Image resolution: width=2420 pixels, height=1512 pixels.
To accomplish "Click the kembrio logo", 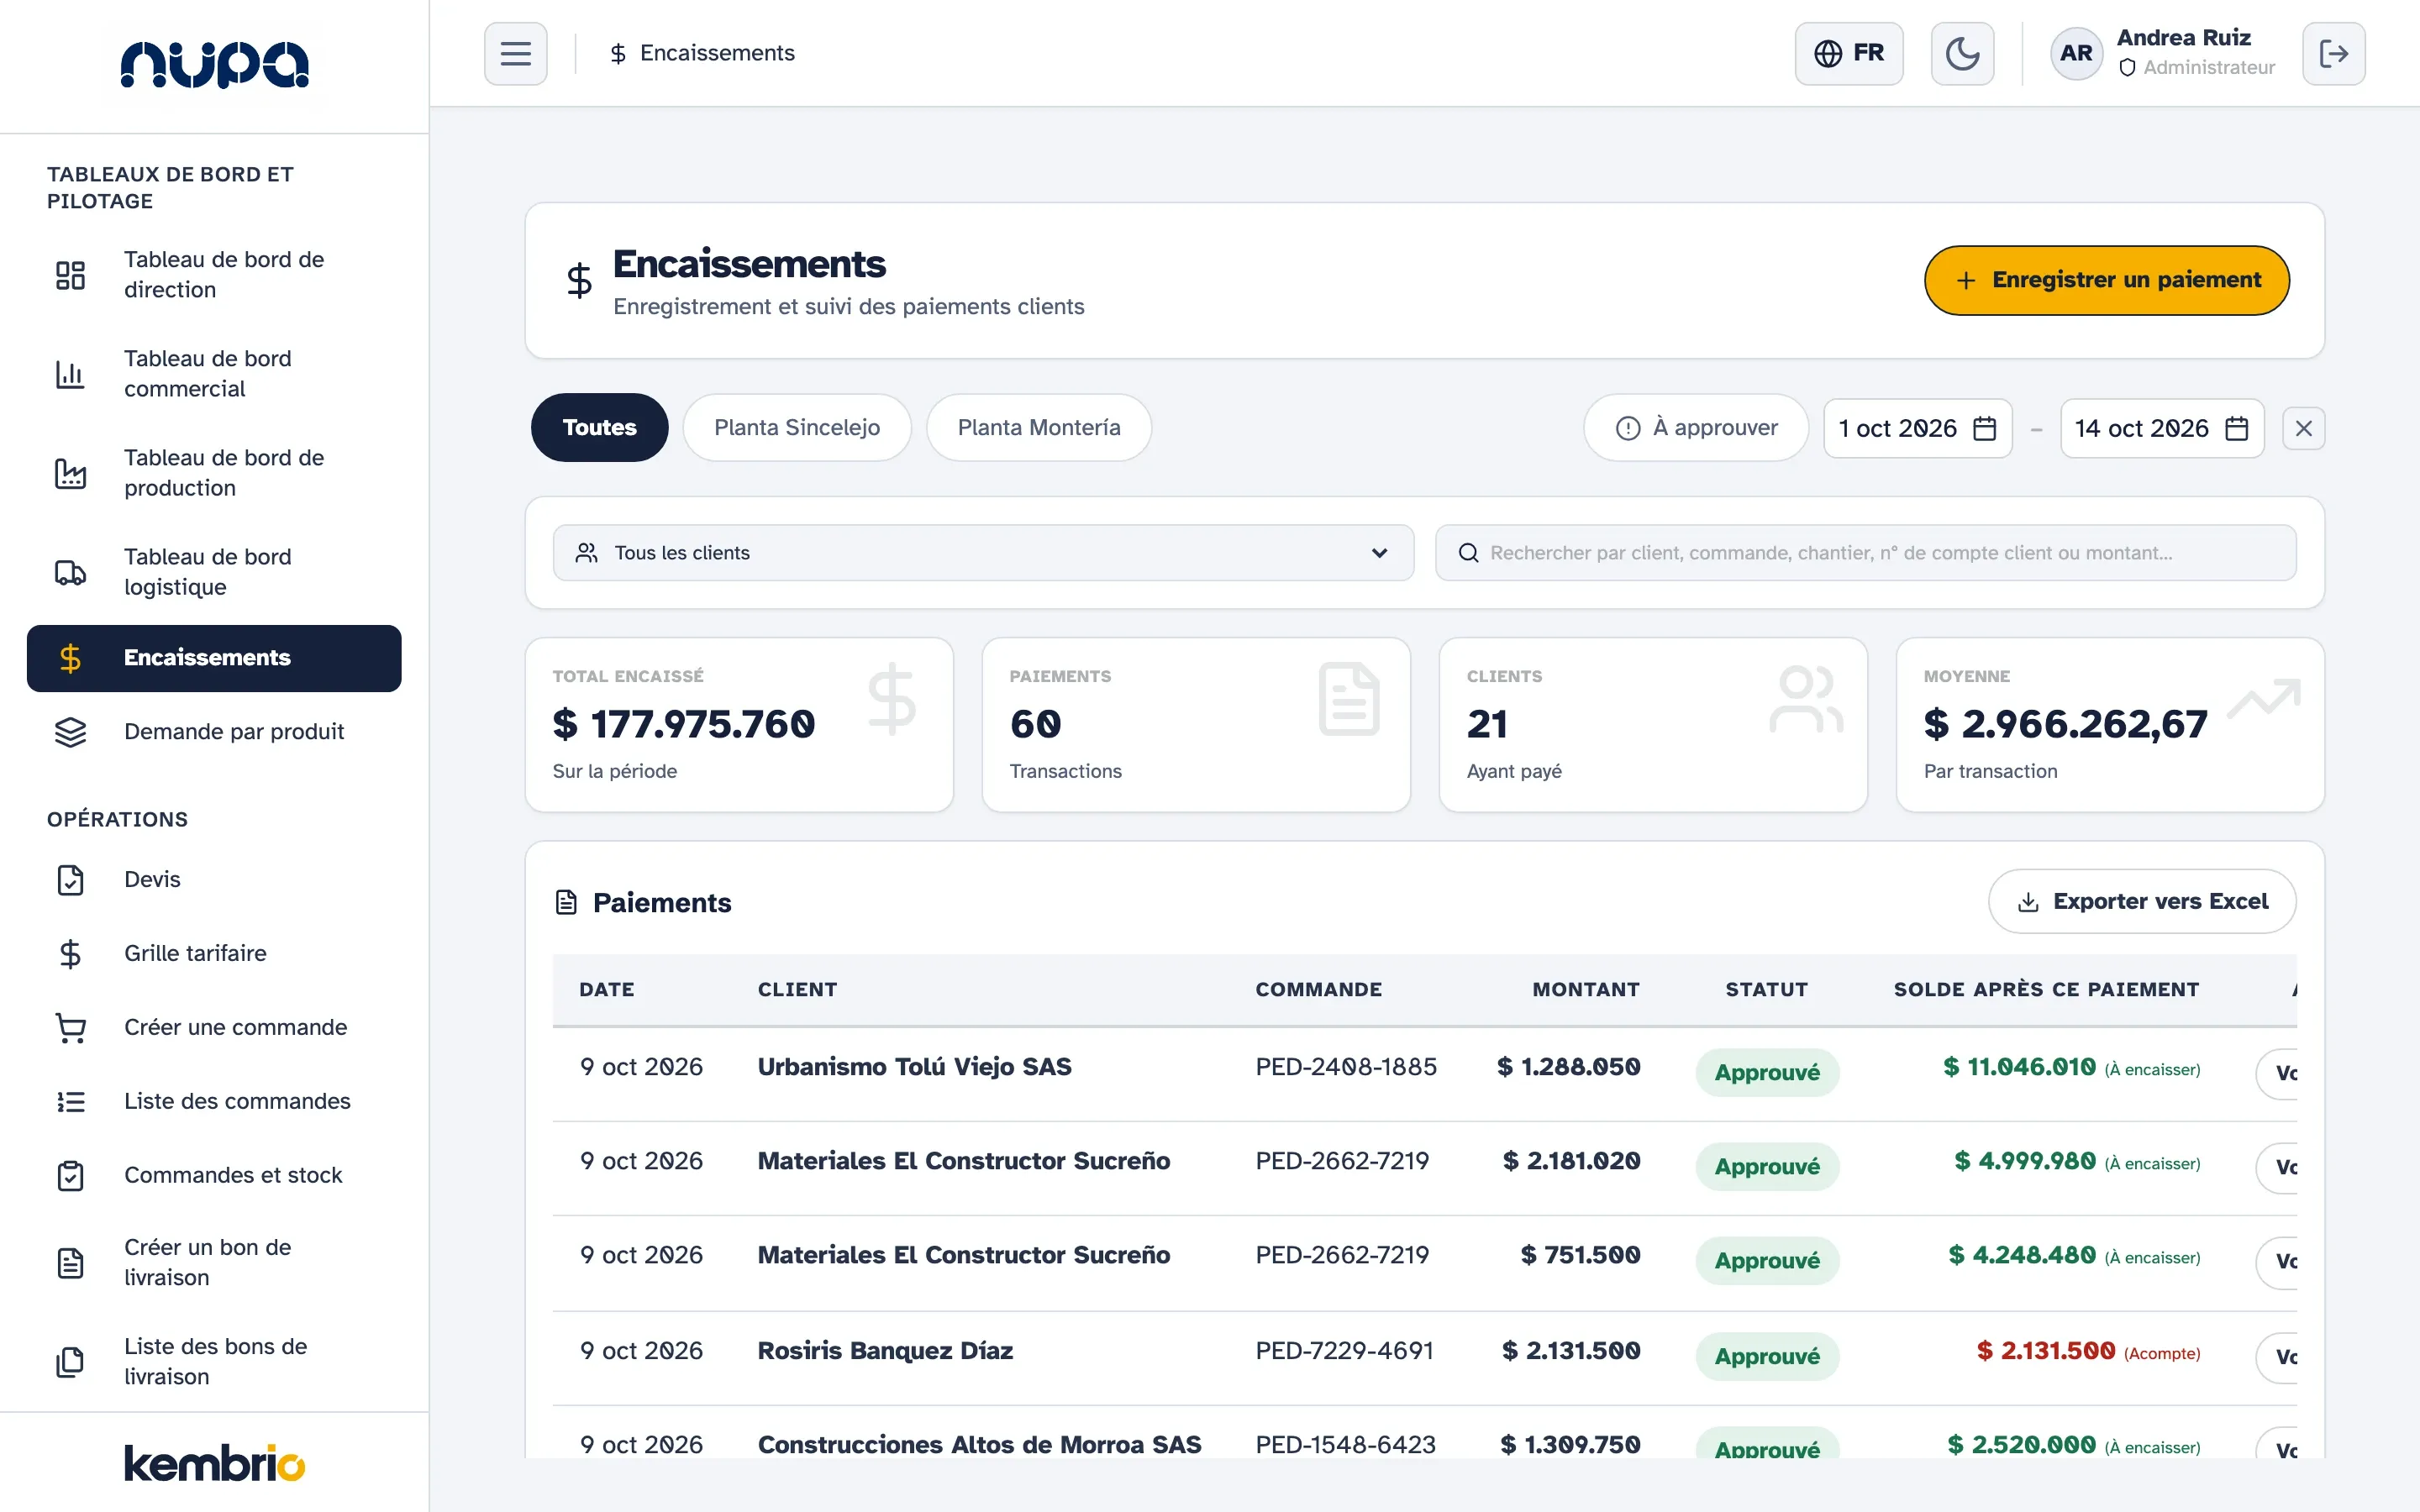I will point(214,1463).
